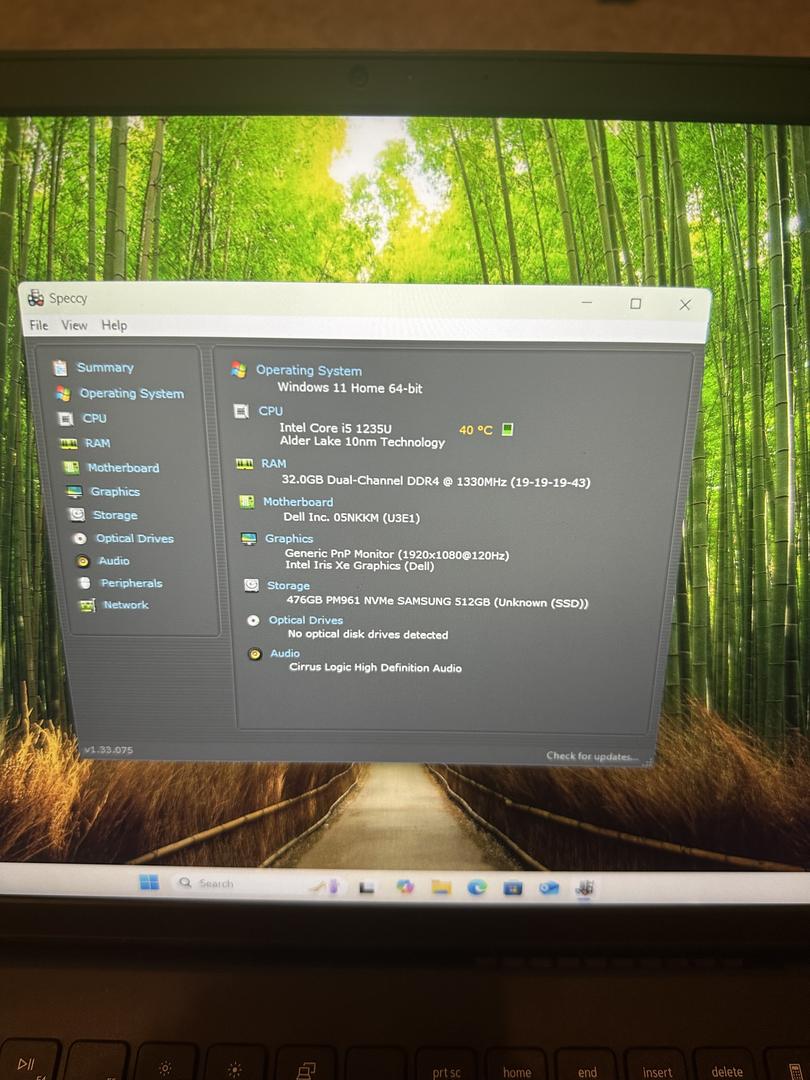Click the Summary clipboard icon
This screenshot has width=810, height=1080.
pos(61,368)
